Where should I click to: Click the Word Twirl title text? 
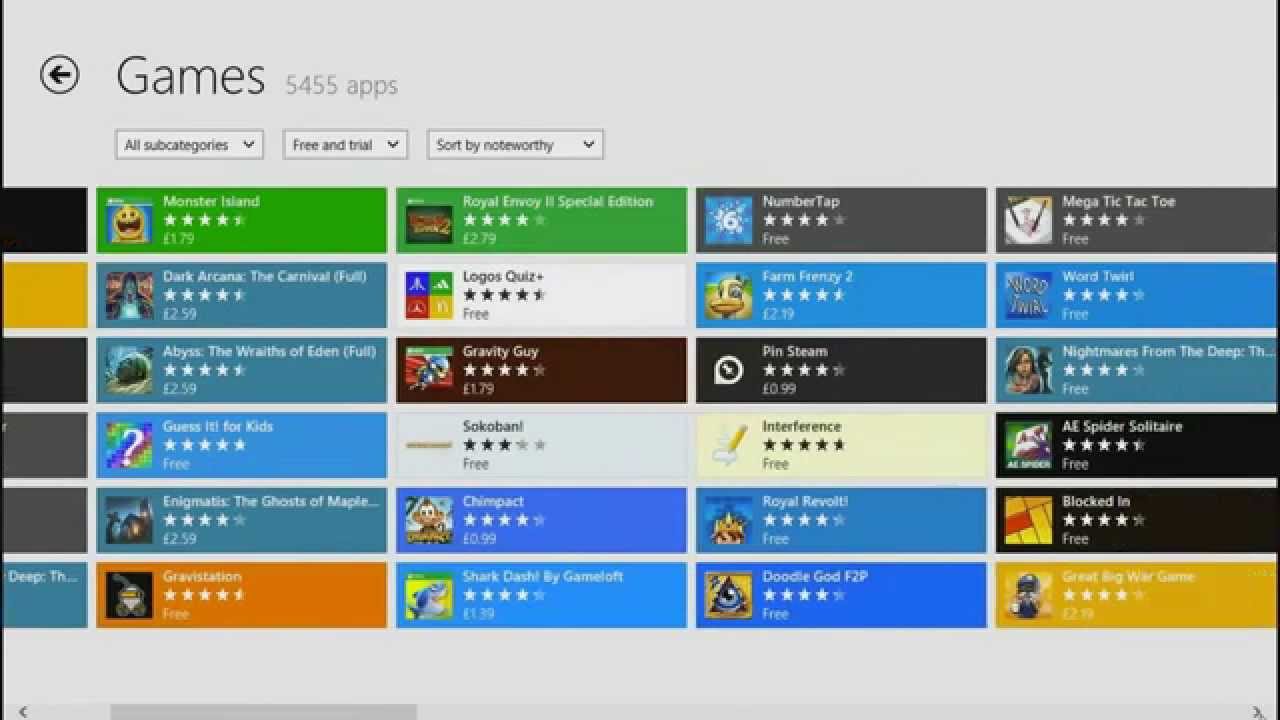coord(1098,276)
